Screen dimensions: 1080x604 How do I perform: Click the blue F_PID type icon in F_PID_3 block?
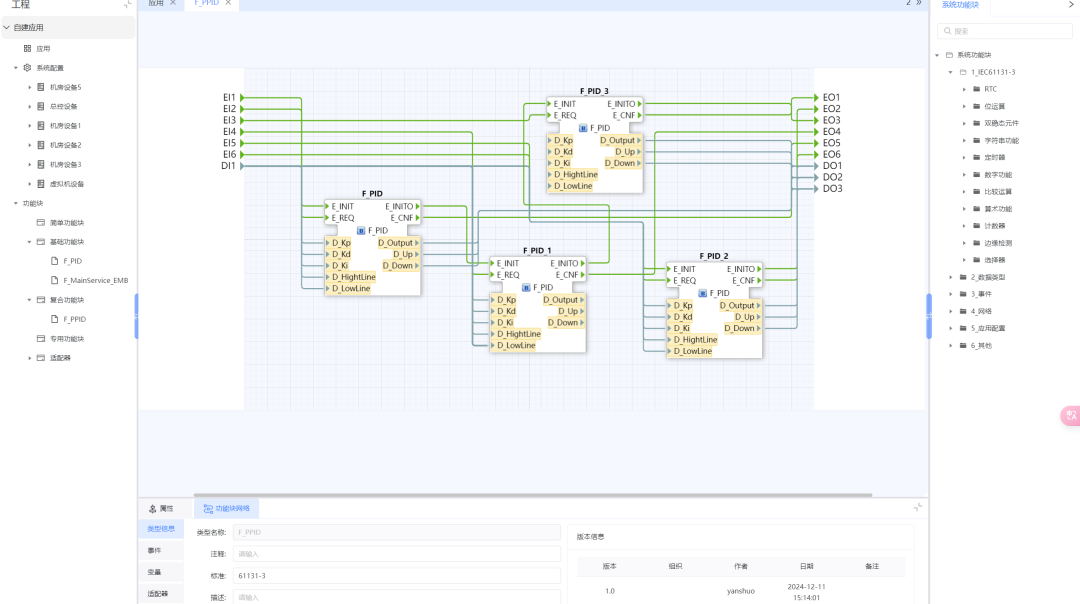583,128
